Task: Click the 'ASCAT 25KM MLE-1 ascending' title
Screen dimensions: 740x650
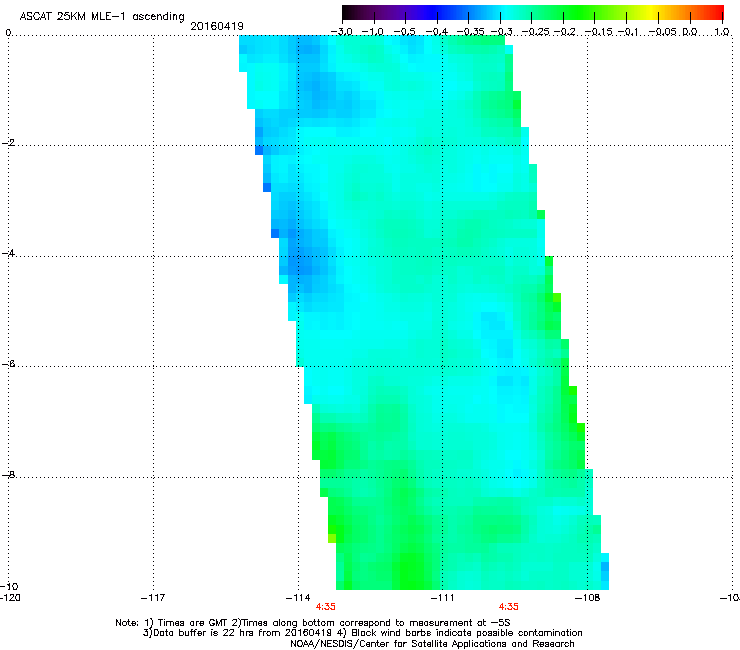Action: tap(102, 16)
